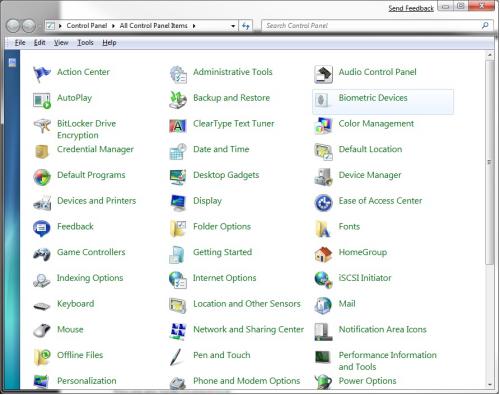
Task: Open the Edit menu
Action: (x=40, y=43)
